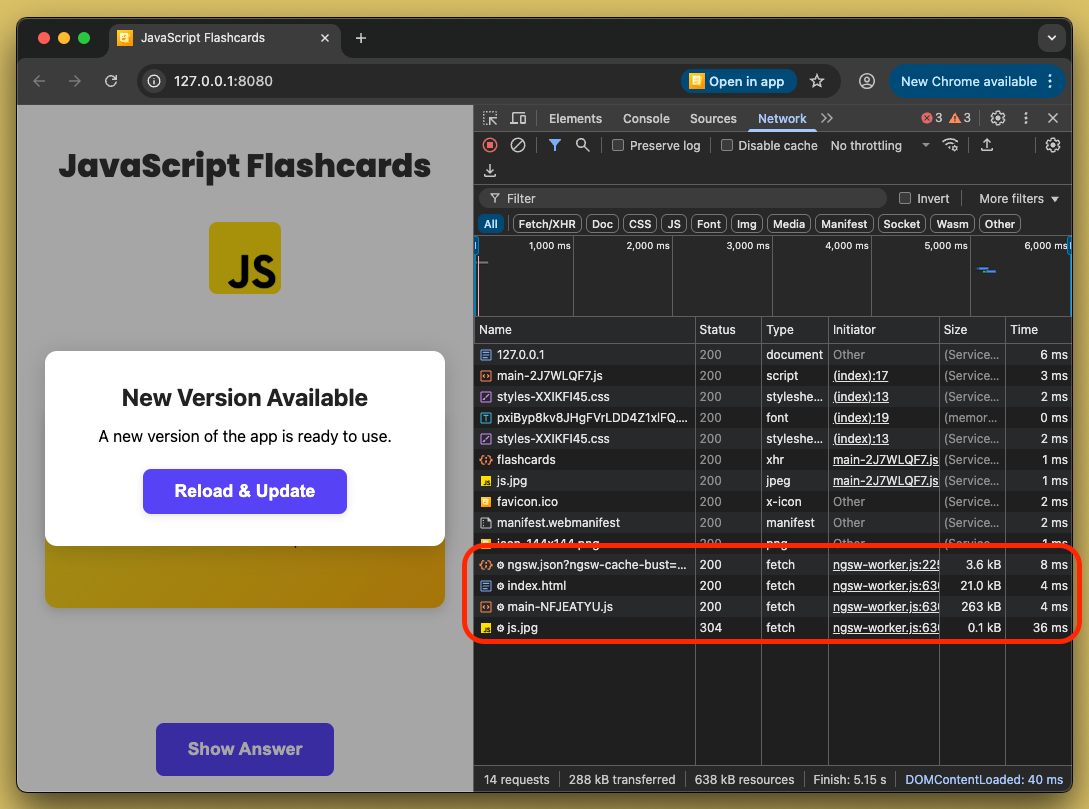Filter requests by Font type
The image size is (1089, 809).
tap(708, 224)
